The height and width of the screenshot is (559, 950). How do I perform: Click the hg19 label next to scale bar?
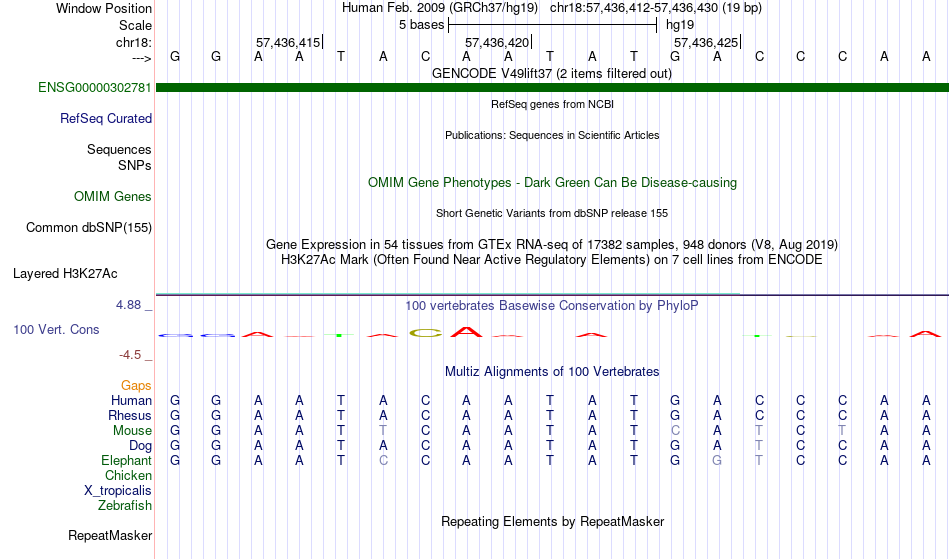coord(680,25)
